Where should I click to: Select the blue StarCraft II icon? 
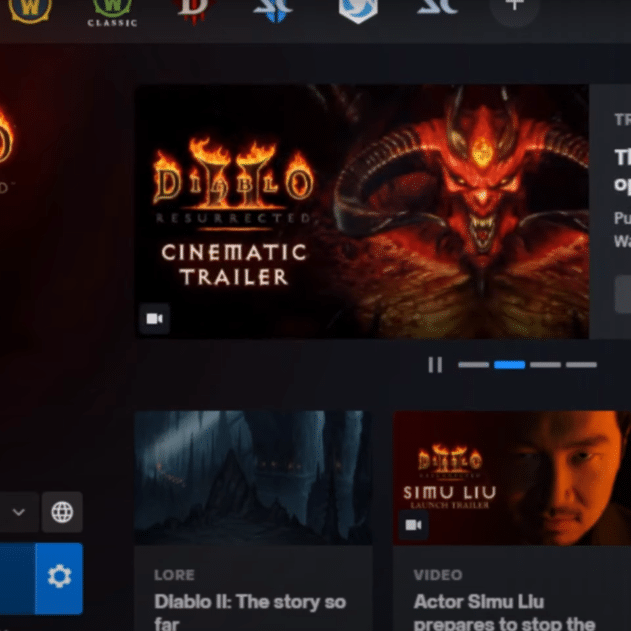[x=273, y=10]
